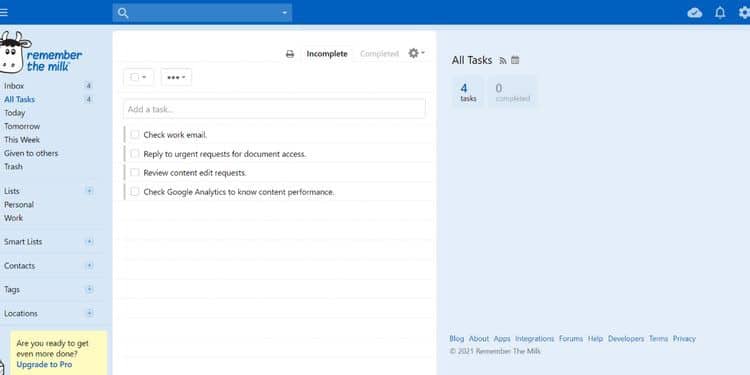
Task: Check the 'Check Google Analytics' task checkbox
Action: [x=135, y=191]
